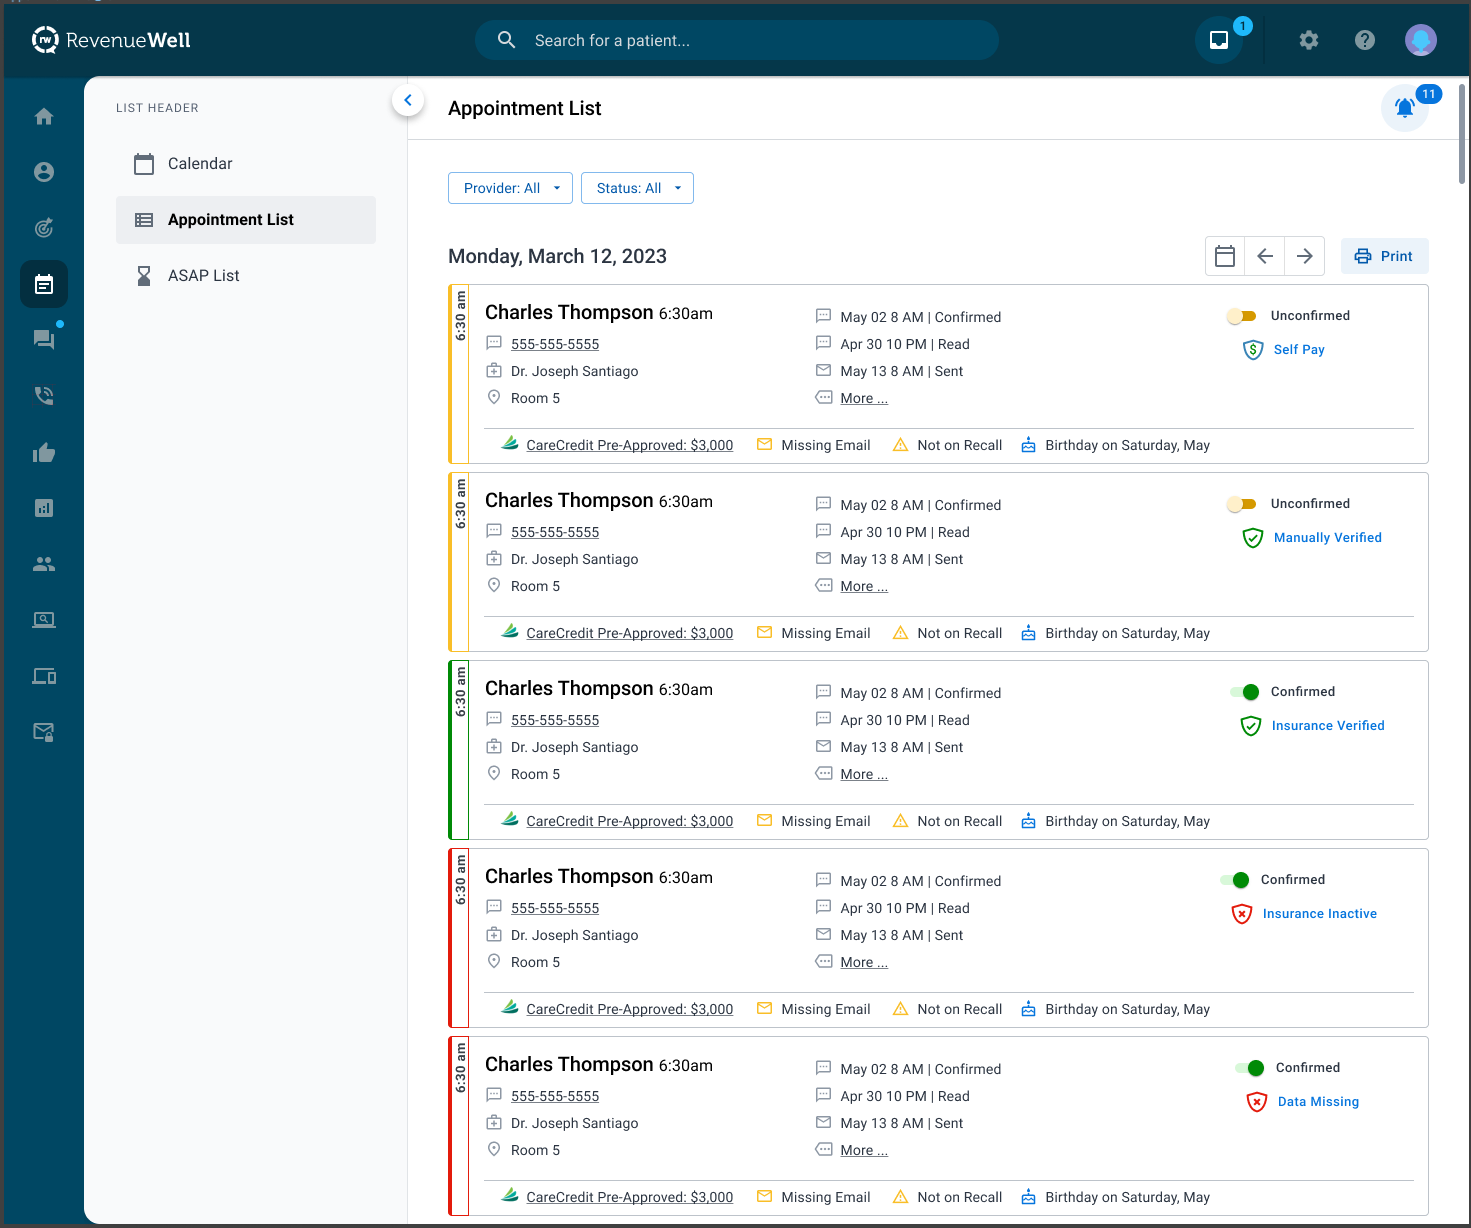The height and width of the screenshot is (1228, 1471).
Task: Click Birthday on Saturday in Self Pay appointment
Action: click(x=1128, y=445)
